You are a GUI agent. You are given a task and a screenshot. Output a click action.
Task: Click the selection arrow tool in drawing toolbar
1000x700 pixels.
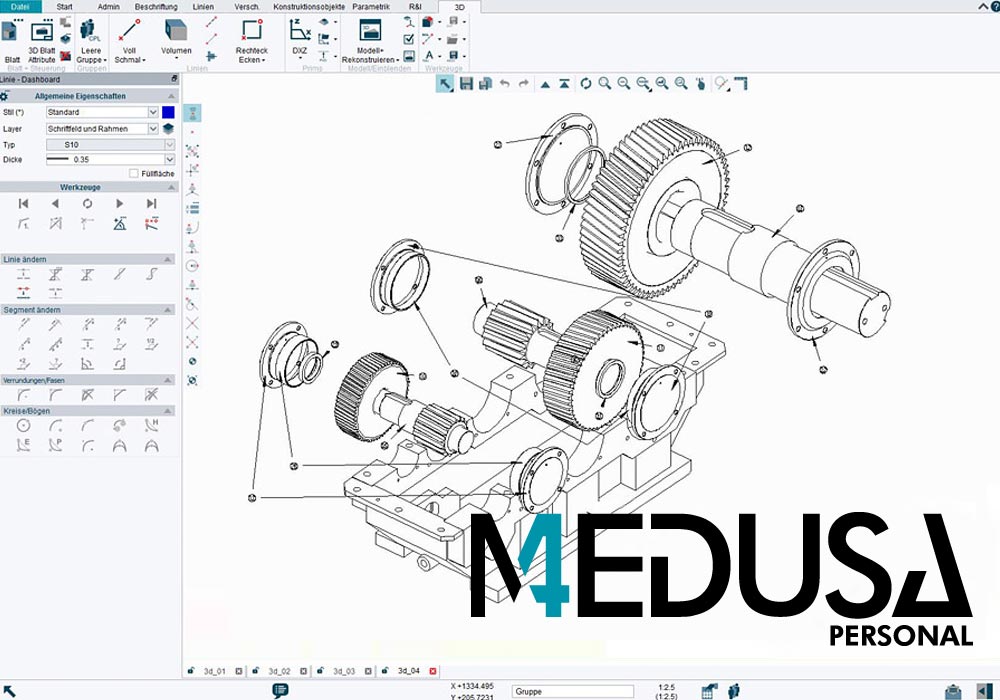445,84
